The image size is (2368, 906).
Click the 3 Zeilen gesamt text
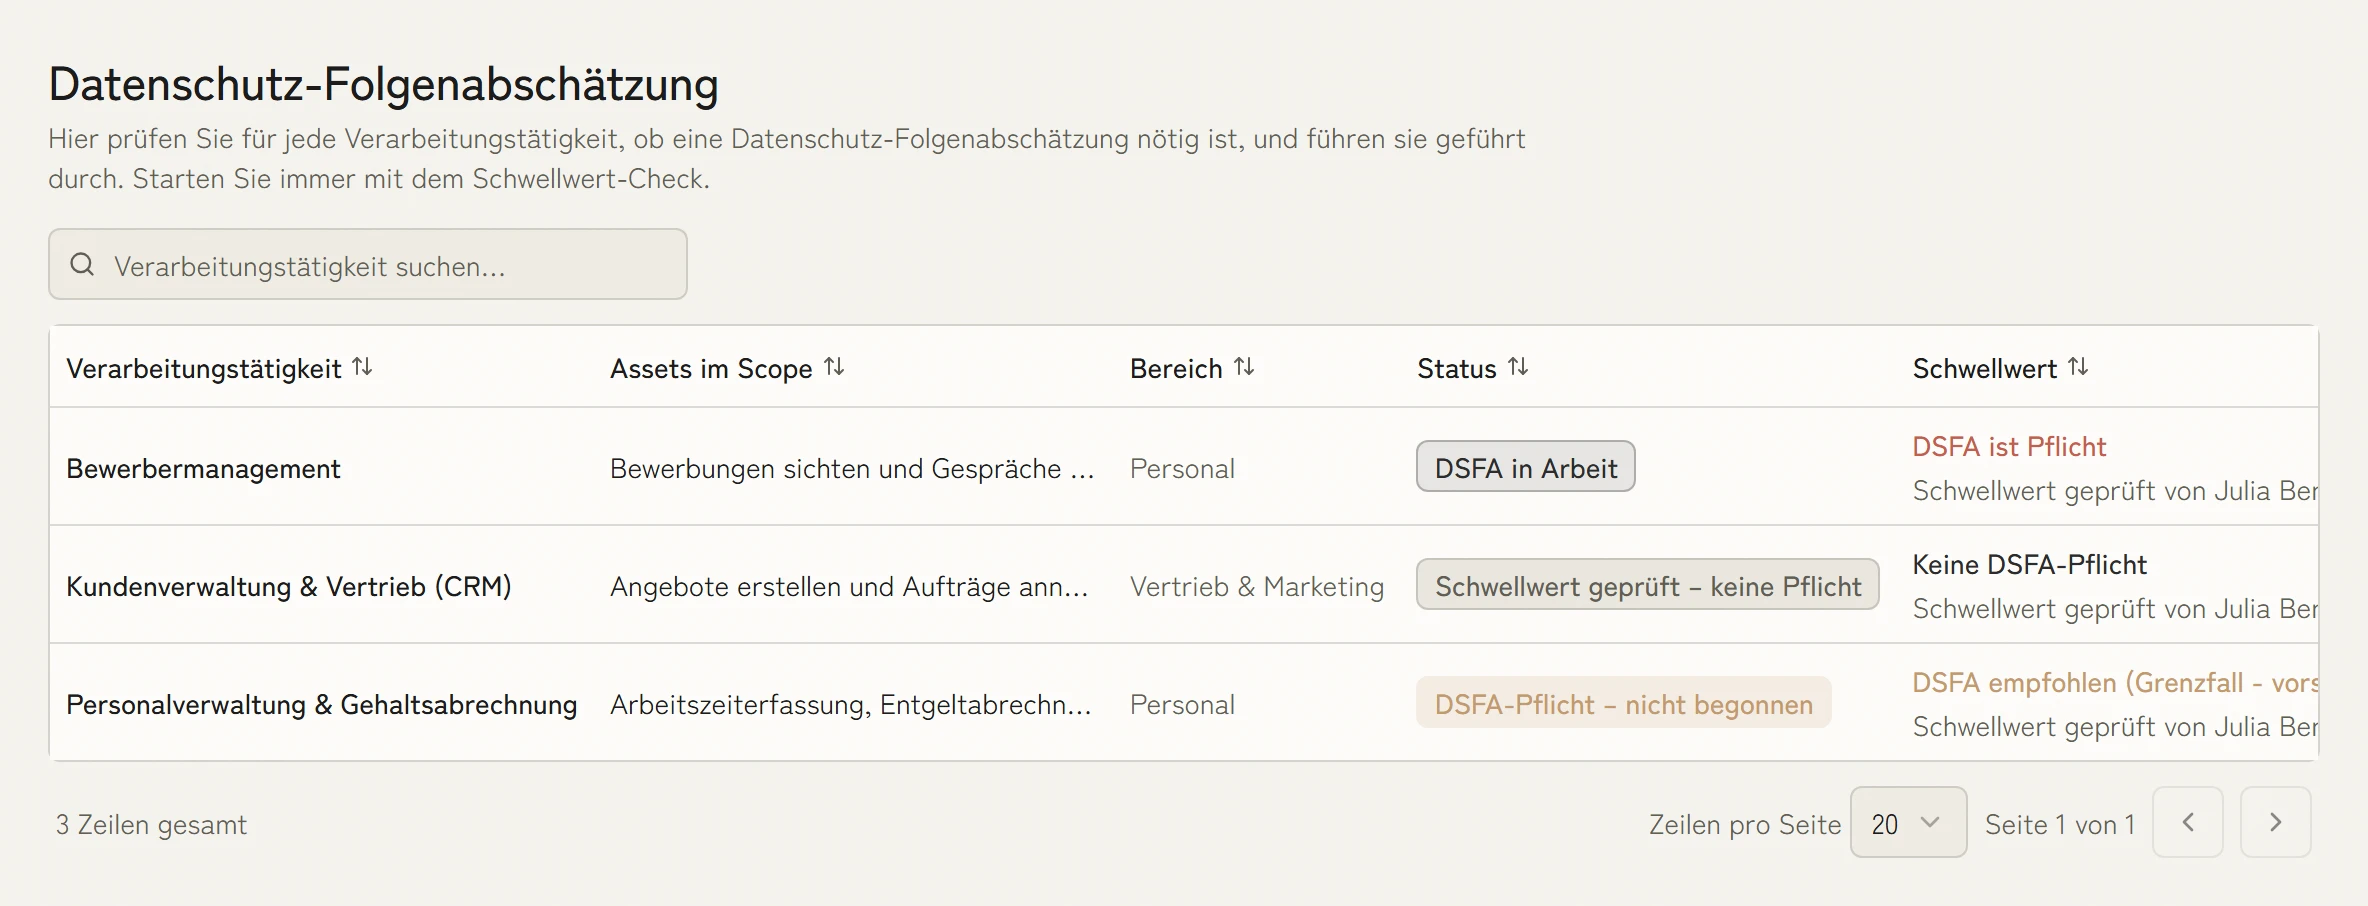pyautogui.click(x=151, y=825)
